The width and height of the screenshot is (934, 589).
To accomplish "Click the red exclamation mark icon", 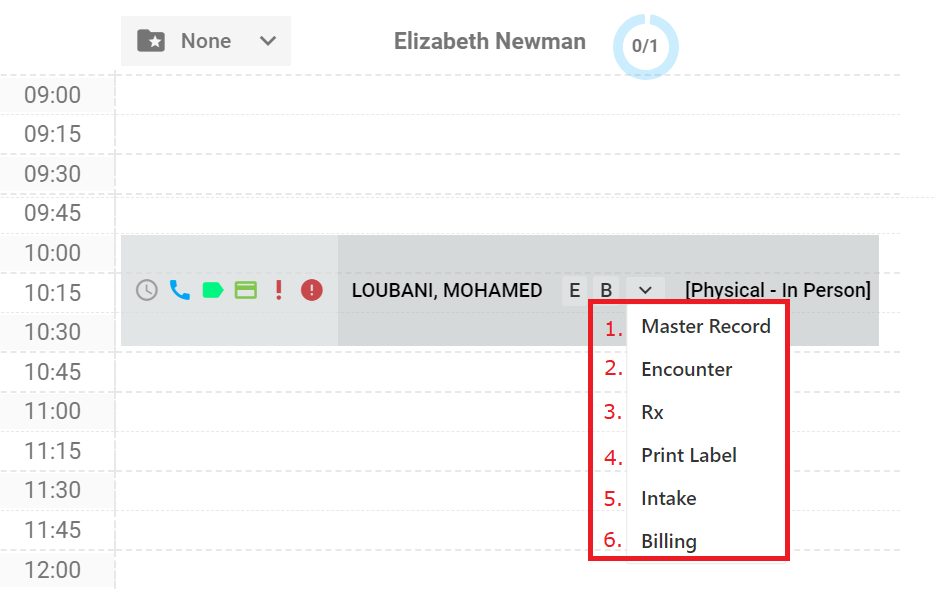I will tap(278, 290).
